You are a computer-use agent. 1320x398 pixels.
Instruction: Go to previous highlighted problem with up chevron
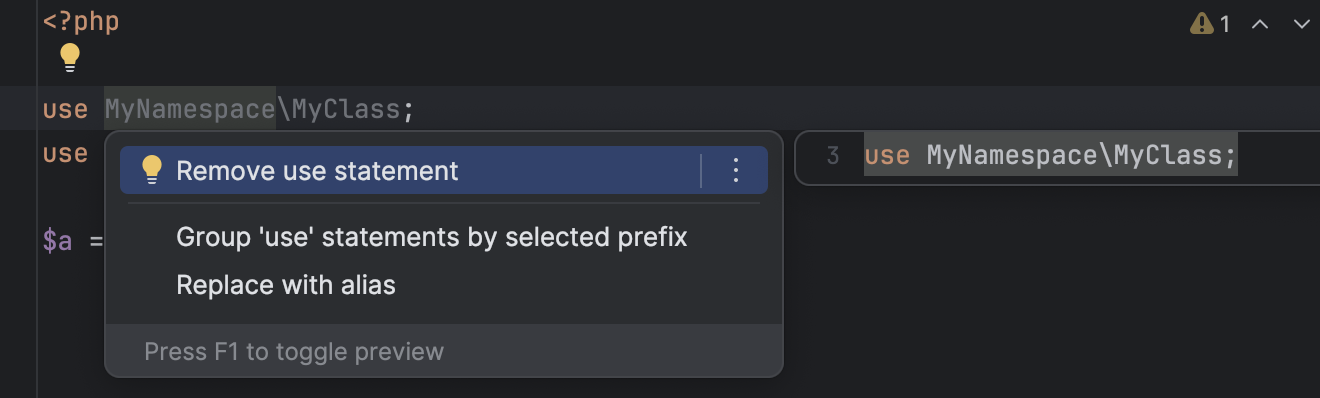[1260, 24]
